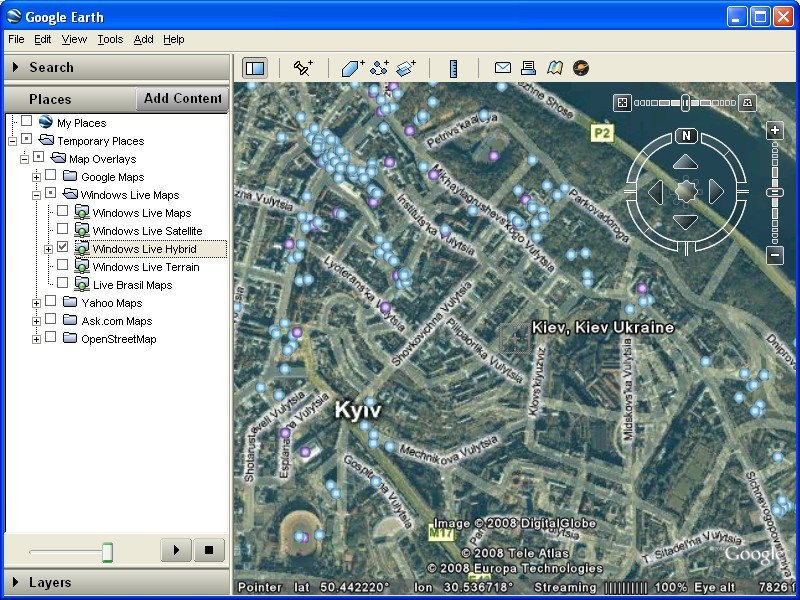Viewport: 800px width, 600px height.
Task: Toggle the sidebar visibility
Action: tap(255, 67)
